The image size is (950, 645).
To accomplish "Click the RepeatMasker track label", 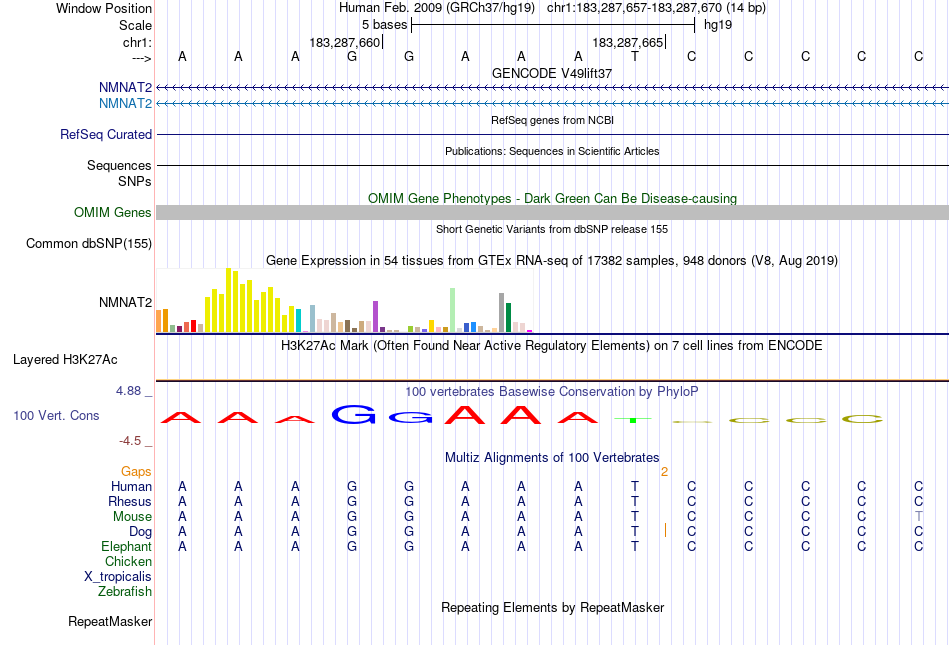I will click(110, 621).
